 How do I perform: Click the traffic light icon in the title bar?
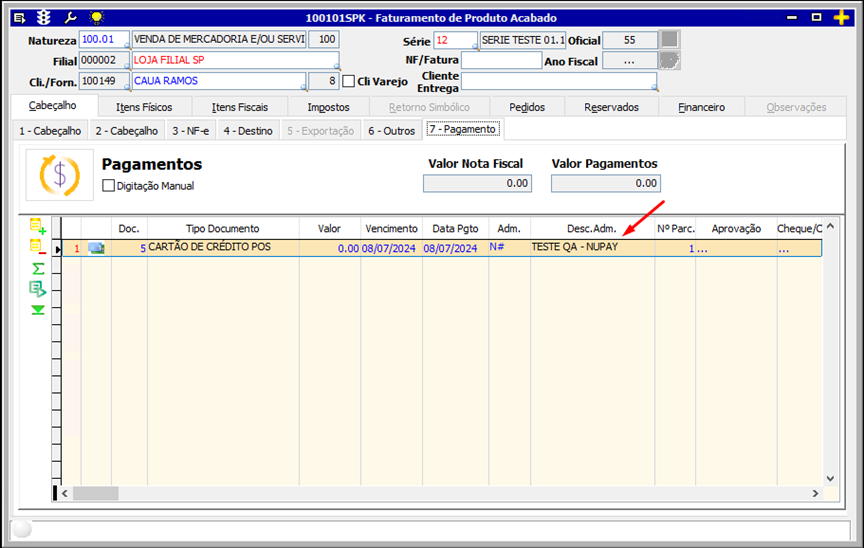coord(44,18)
